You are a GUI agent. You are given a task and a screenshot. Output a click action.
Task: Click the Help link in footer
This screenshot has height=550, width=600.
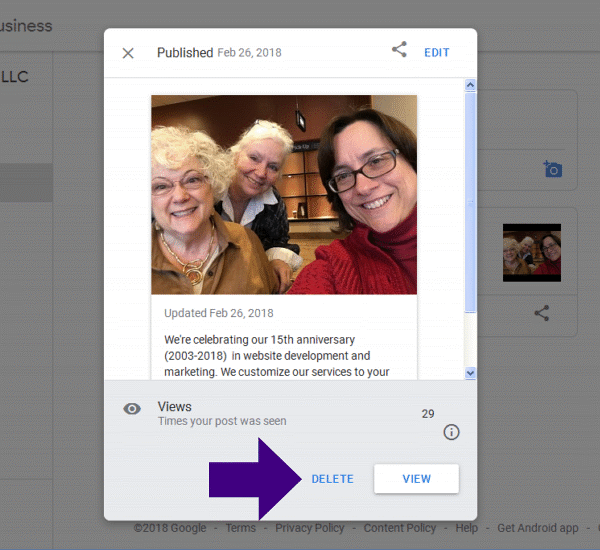[x=466, y=528]
